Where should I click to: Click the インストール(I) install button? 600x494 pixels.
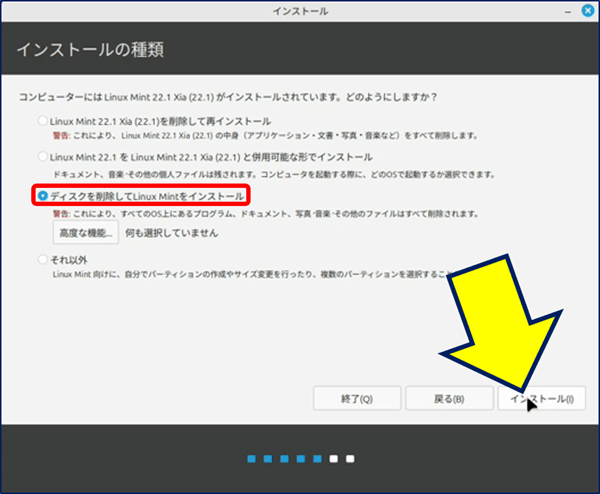pyautogui.click(x=542, y=399)
